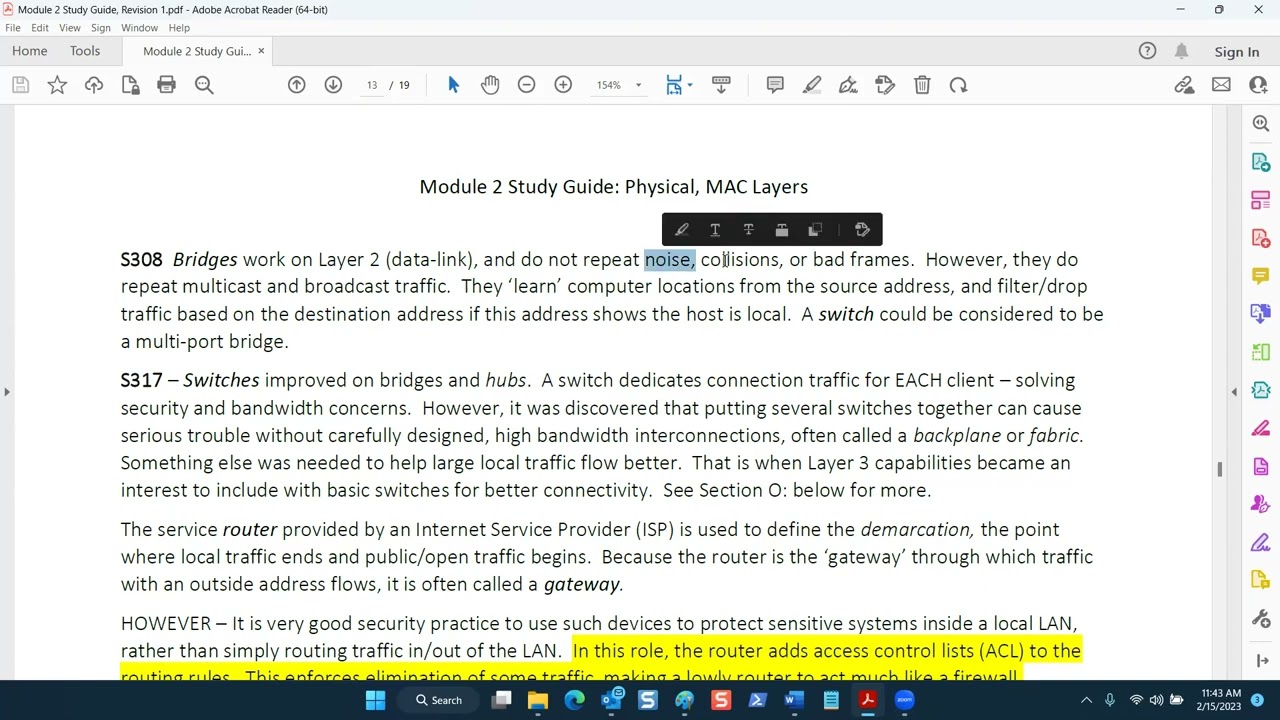
Task: Switch to the Home tab
Action: coord(29,51)
